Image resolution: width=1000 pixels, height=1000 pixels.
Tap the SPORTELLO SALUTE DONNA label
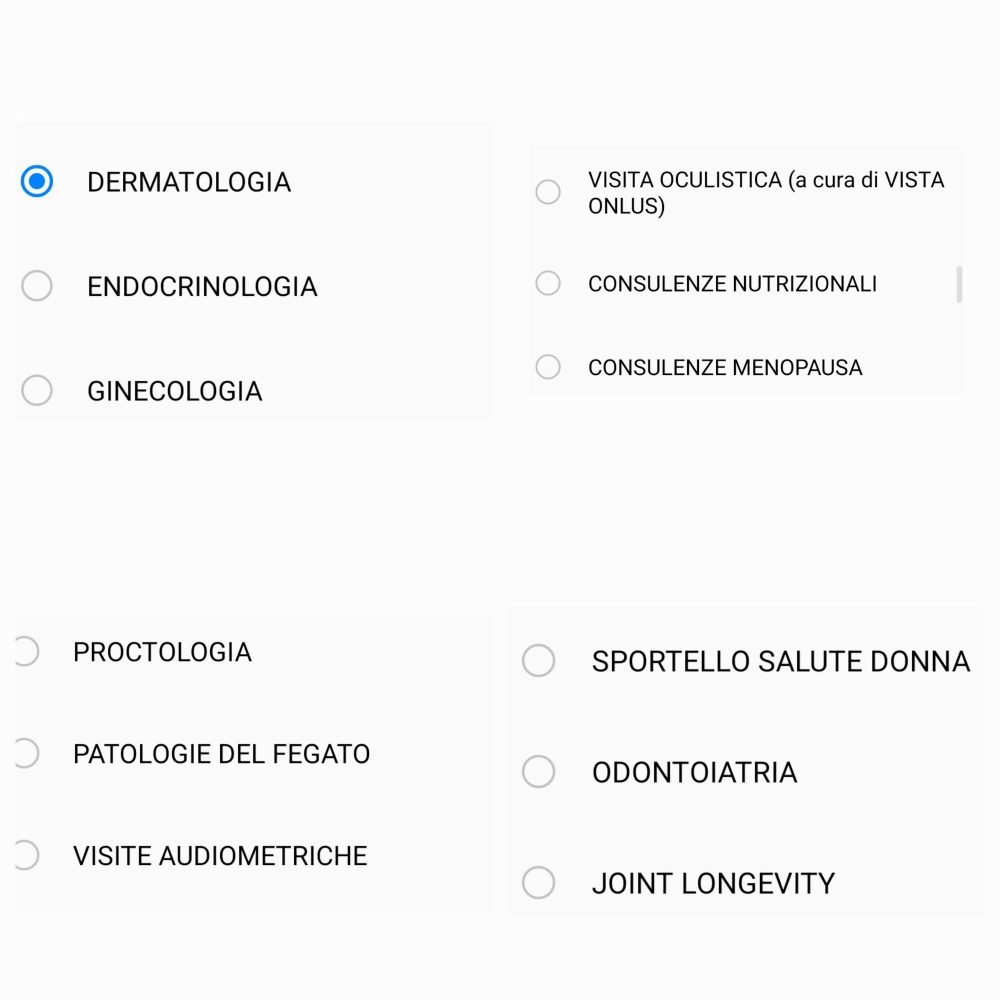click(x=781, y=661)
